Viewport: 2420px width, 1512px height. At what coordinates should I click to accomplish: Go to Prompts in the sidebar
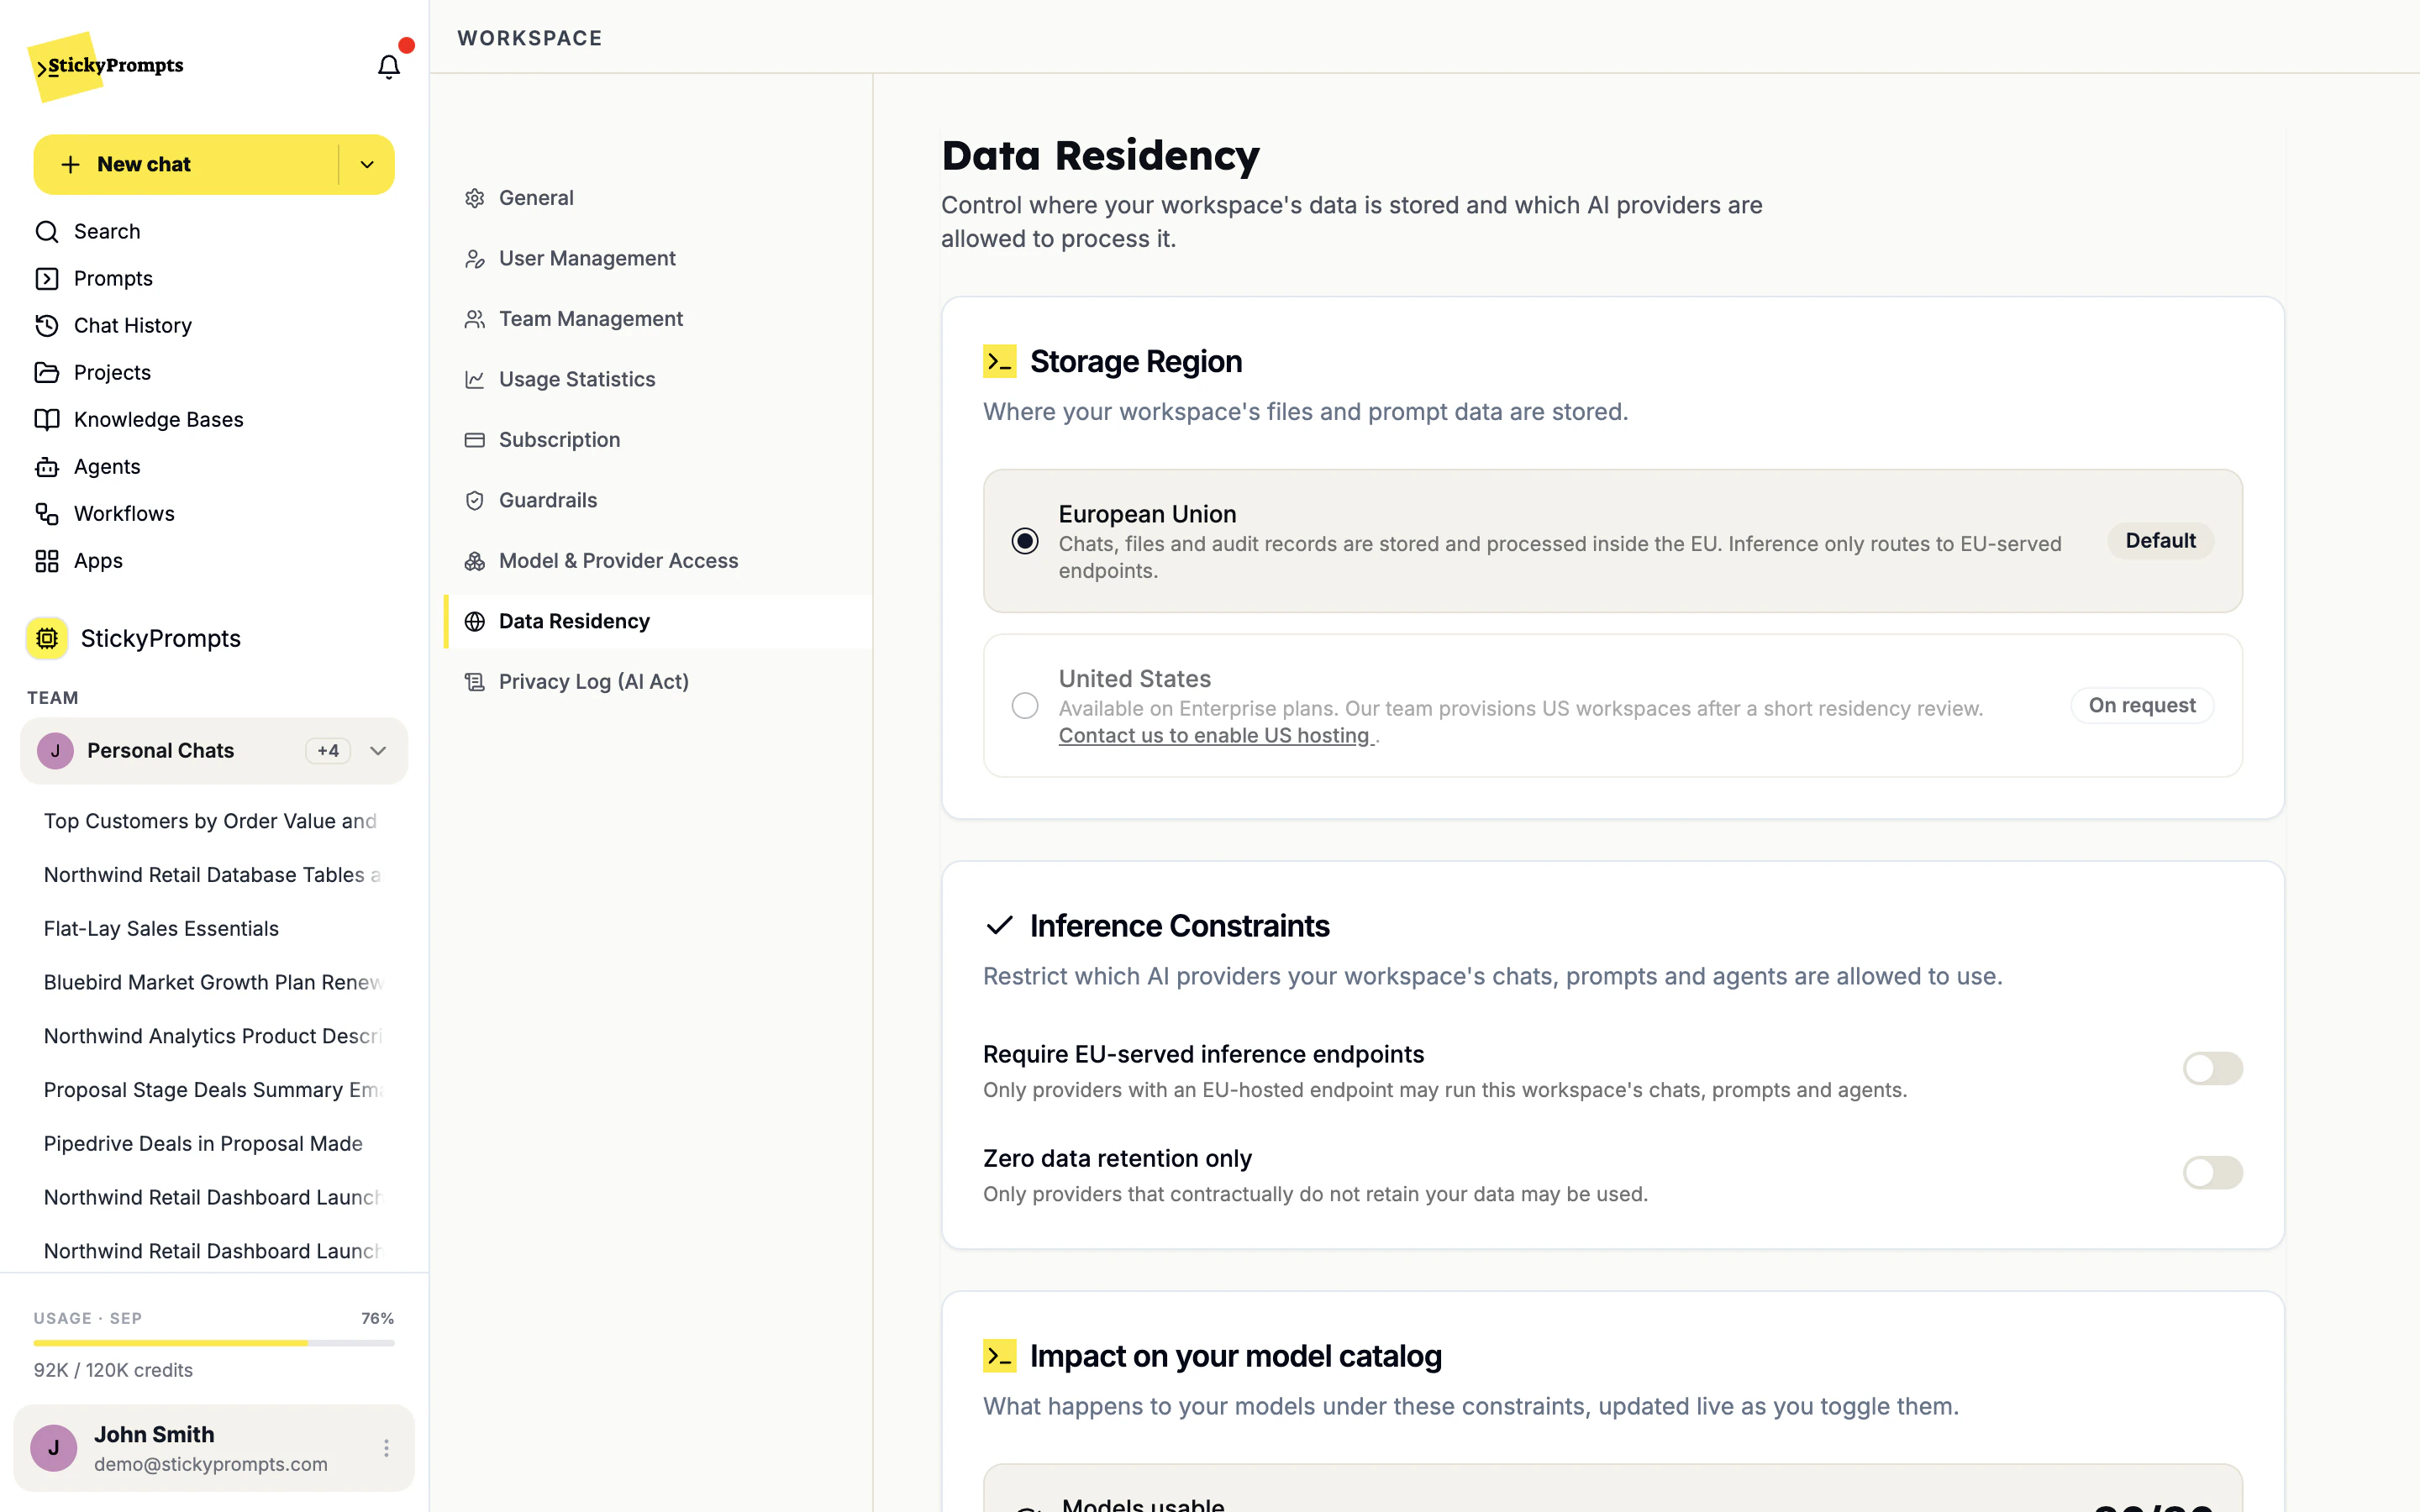click(94, 278)
